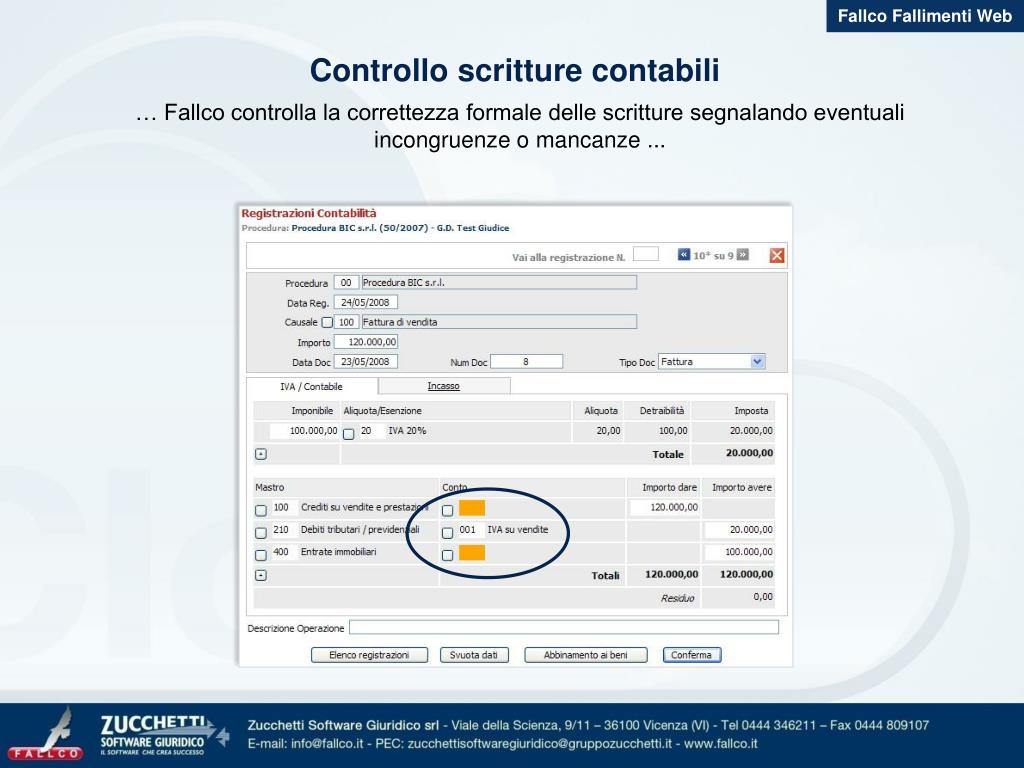The width and height of the screenshot is (1024, 768).
Task: Click the Importo field 120.000,00
Action: [x=366, y=342]
